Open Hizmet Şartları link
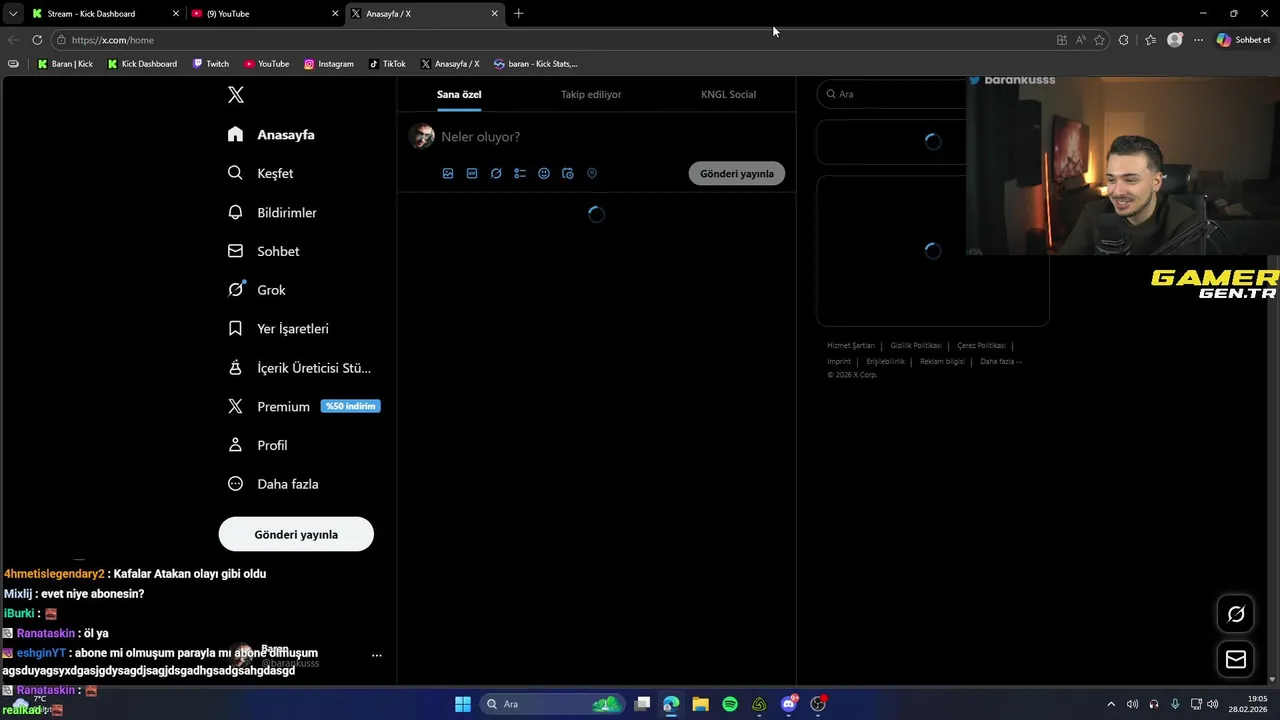This screenshot has height=720, width=1280. pyautogui.click(x=851, y=345)
